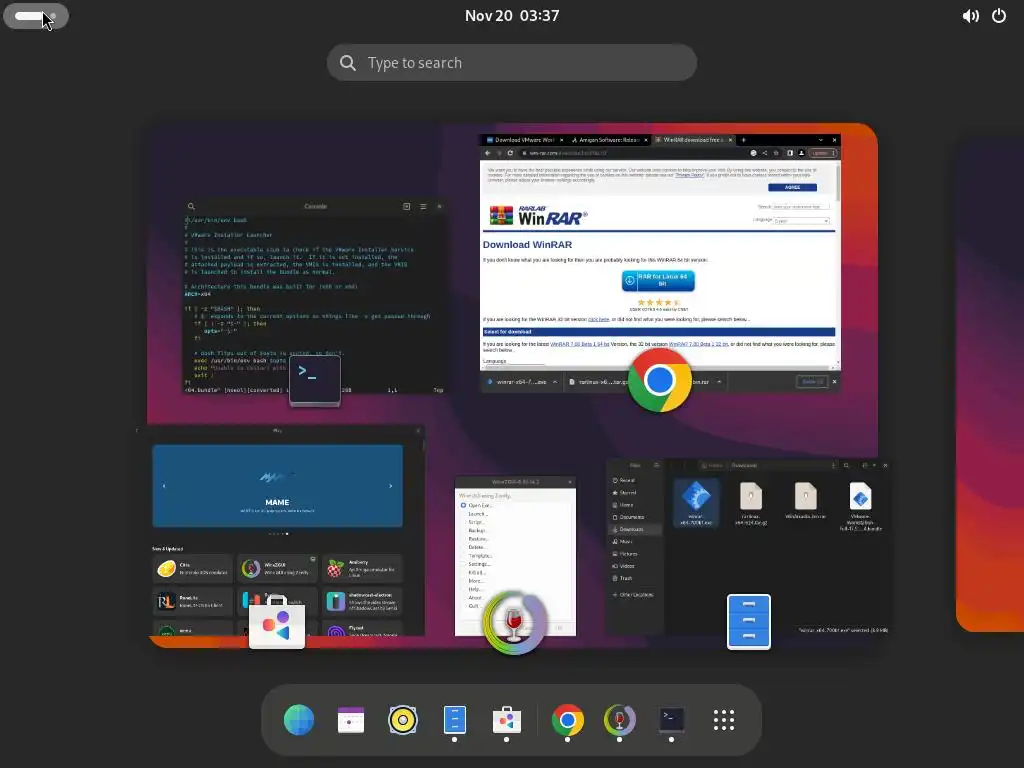Image resolution: width=1024 pixels, height=768 pixels.
Task: Open Files from the dock
Action: click(455, 720)
